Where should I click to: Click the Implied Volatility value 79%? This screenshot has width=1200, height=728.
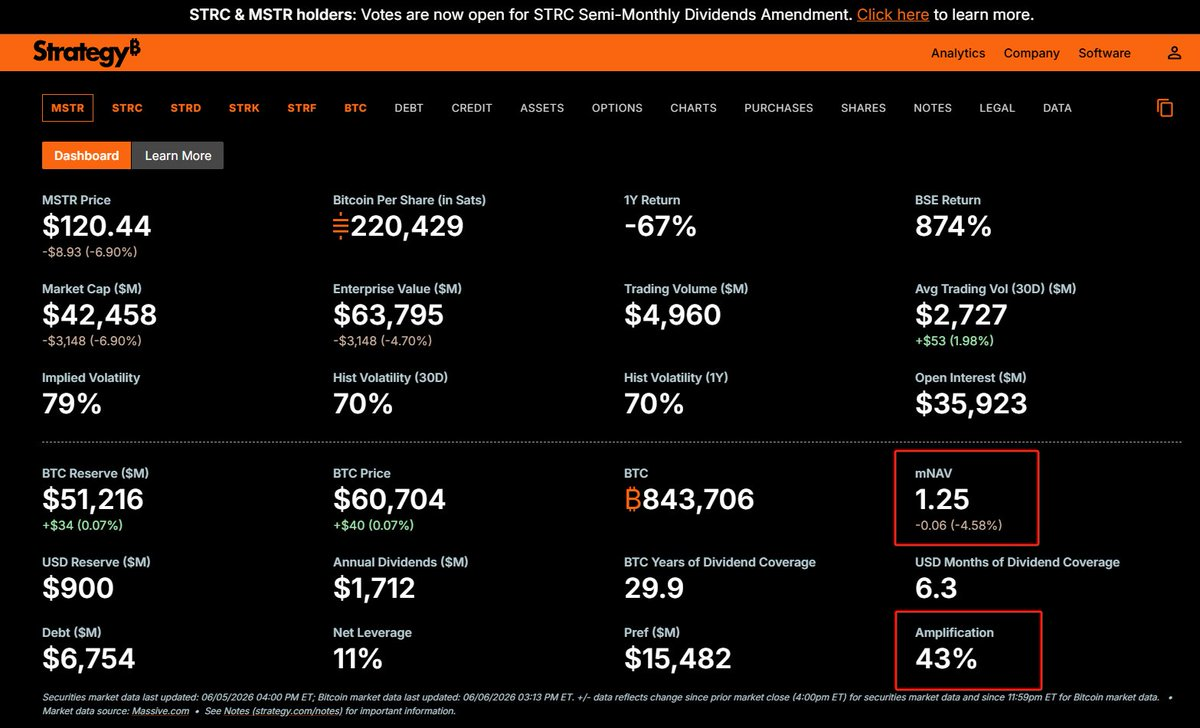click(72, 404)
